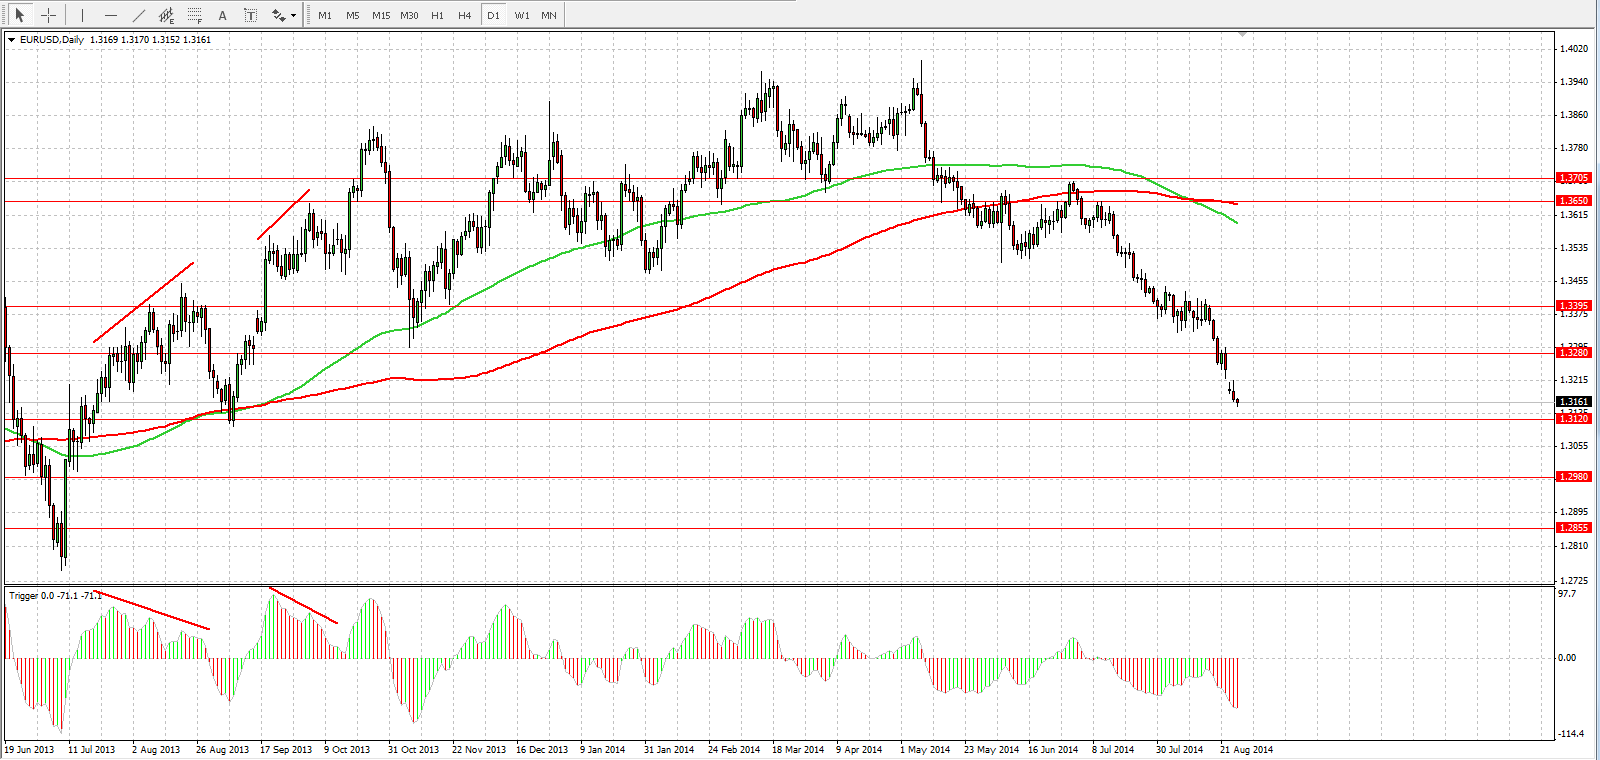
Task: Switch to M1 timeframe
Action: pyautogui.click(x=325, y=15)
